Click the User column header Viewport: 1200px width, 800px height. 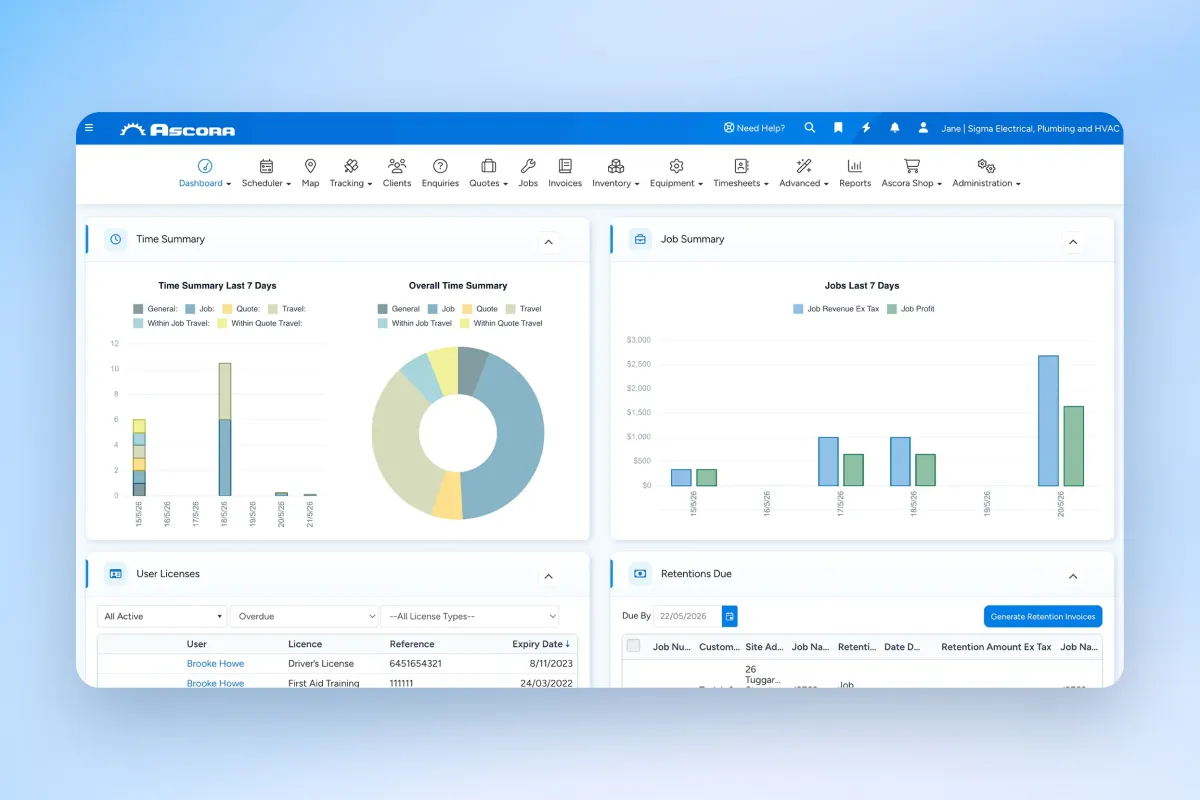click(x=197, y=644)
